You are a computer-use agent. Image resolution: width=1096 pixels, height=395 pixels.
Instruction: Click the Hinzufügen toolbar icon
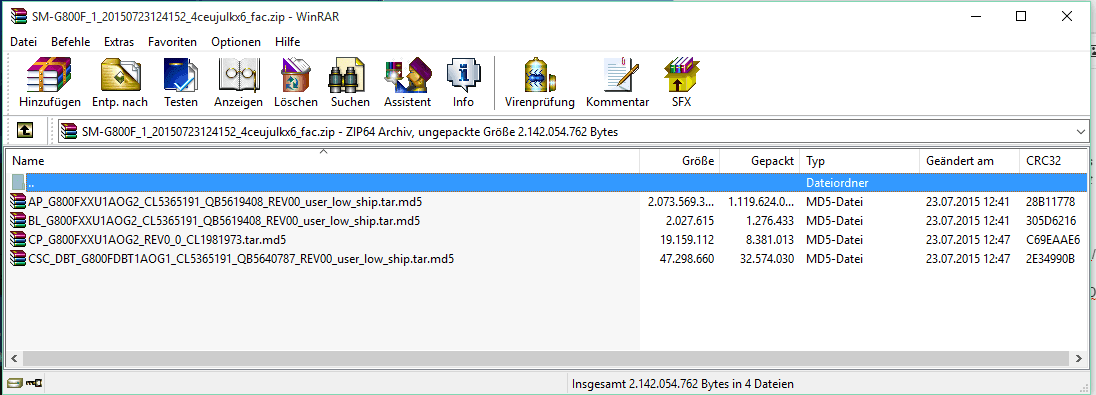[x=50, y=76]
